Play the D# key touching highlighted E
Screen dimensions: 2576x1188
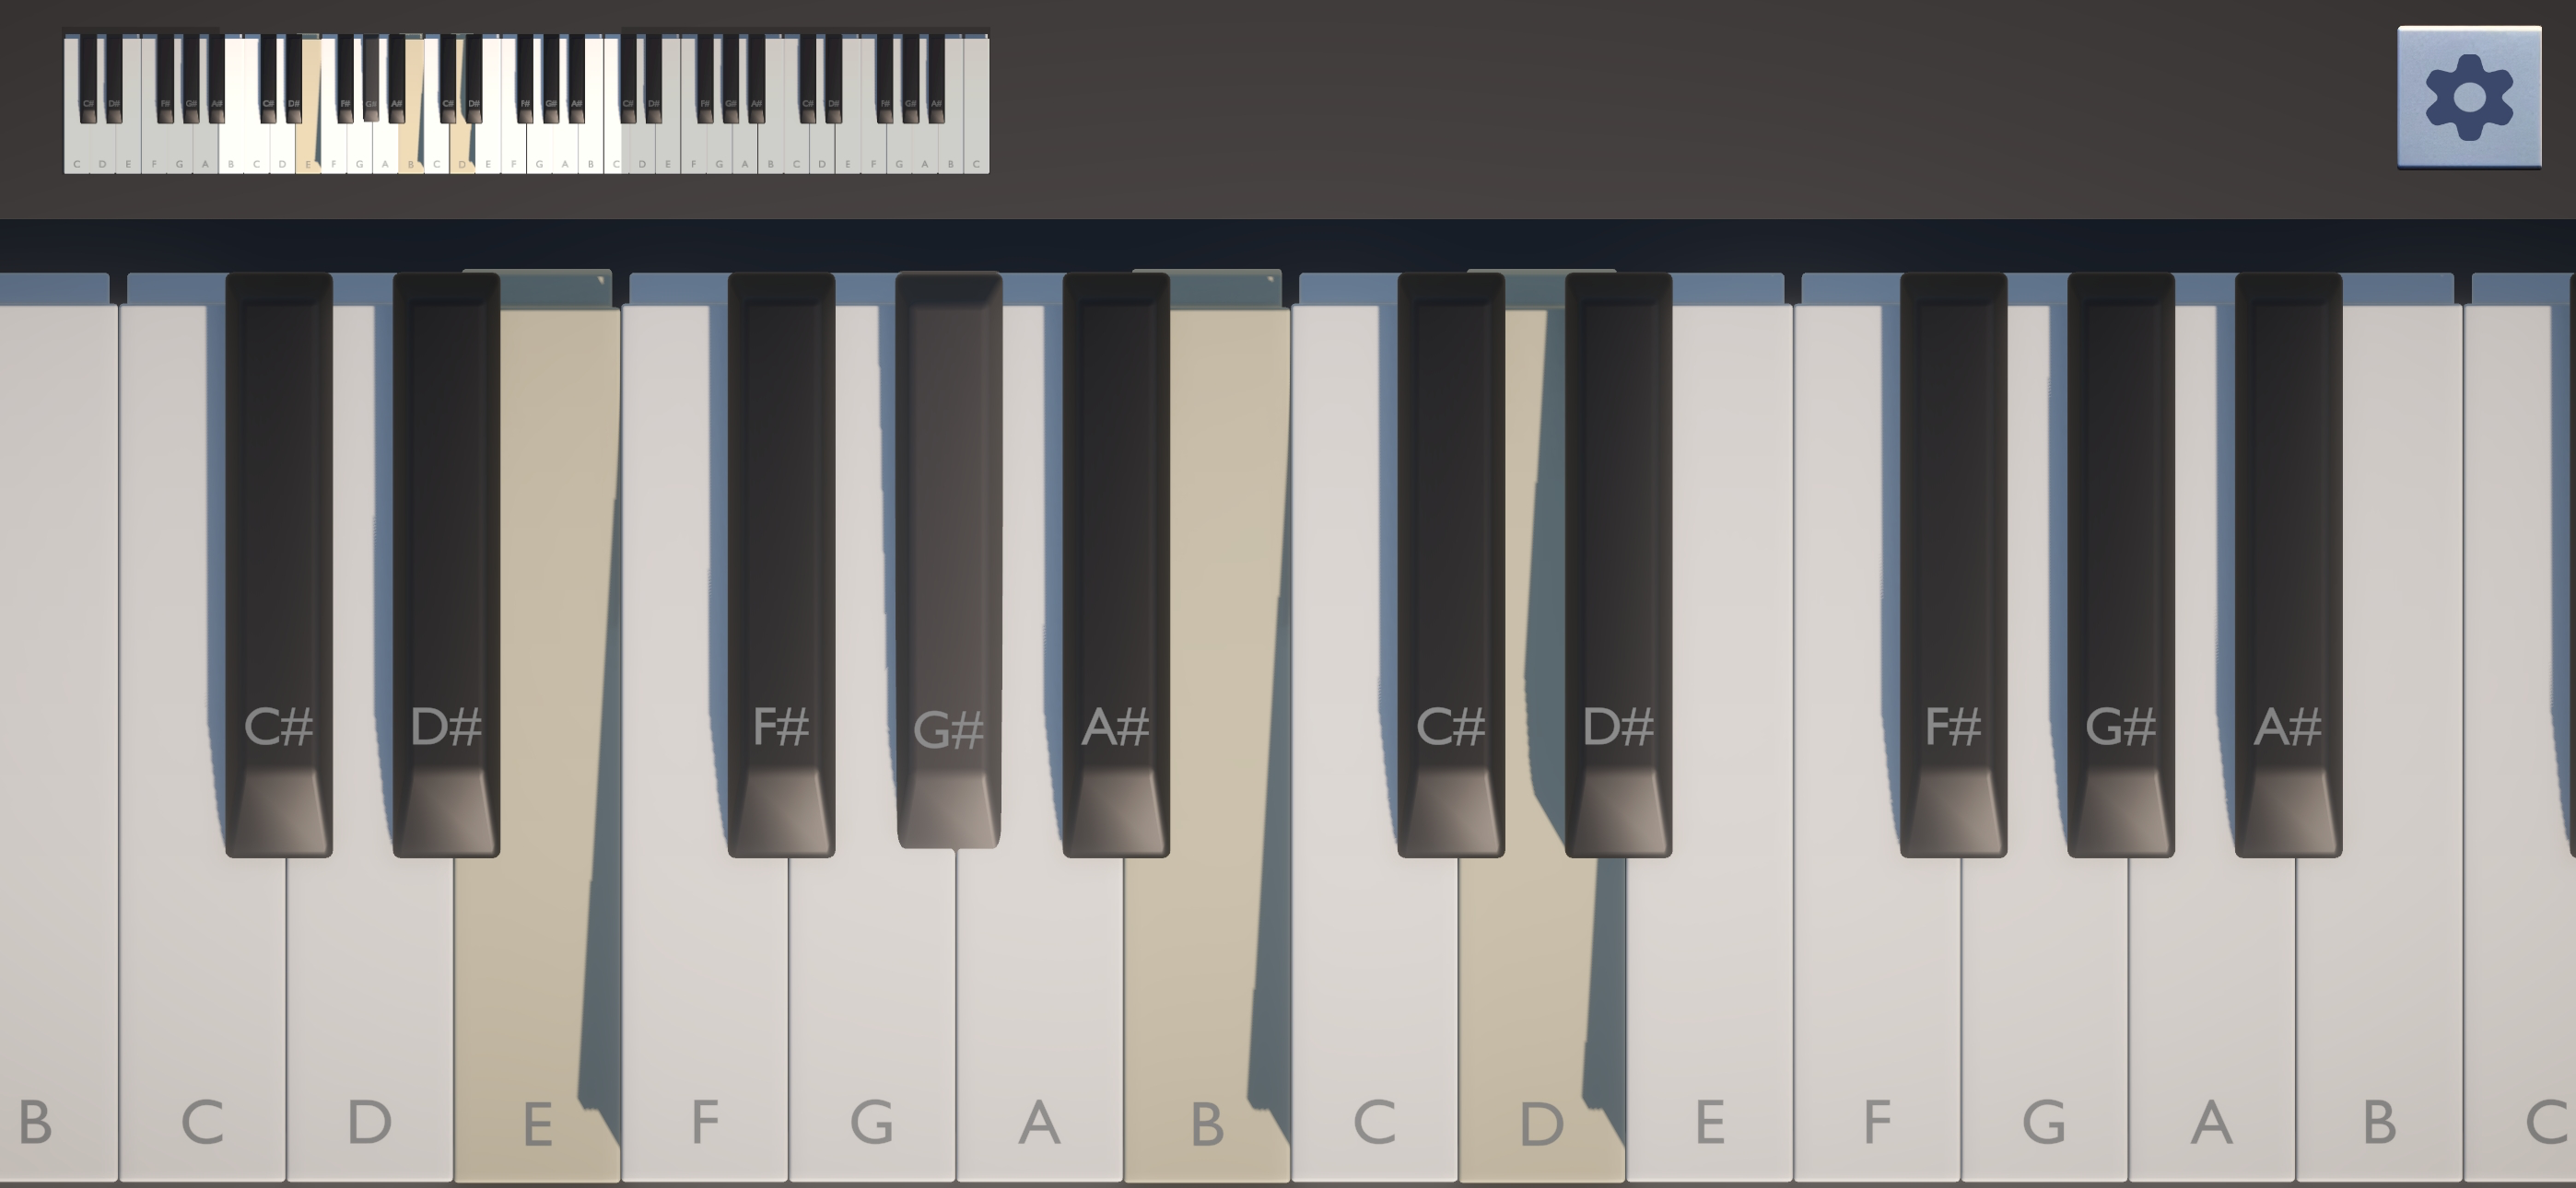click(x=446, y=565)
